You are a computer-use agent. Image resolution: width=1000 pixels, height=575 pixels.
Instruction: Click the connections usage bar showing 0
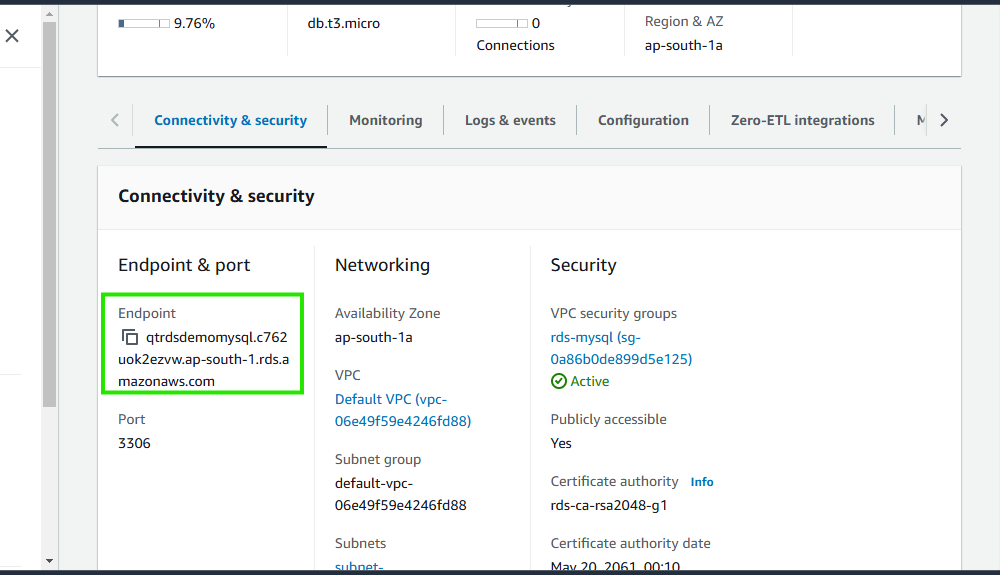tap(502, 24)
